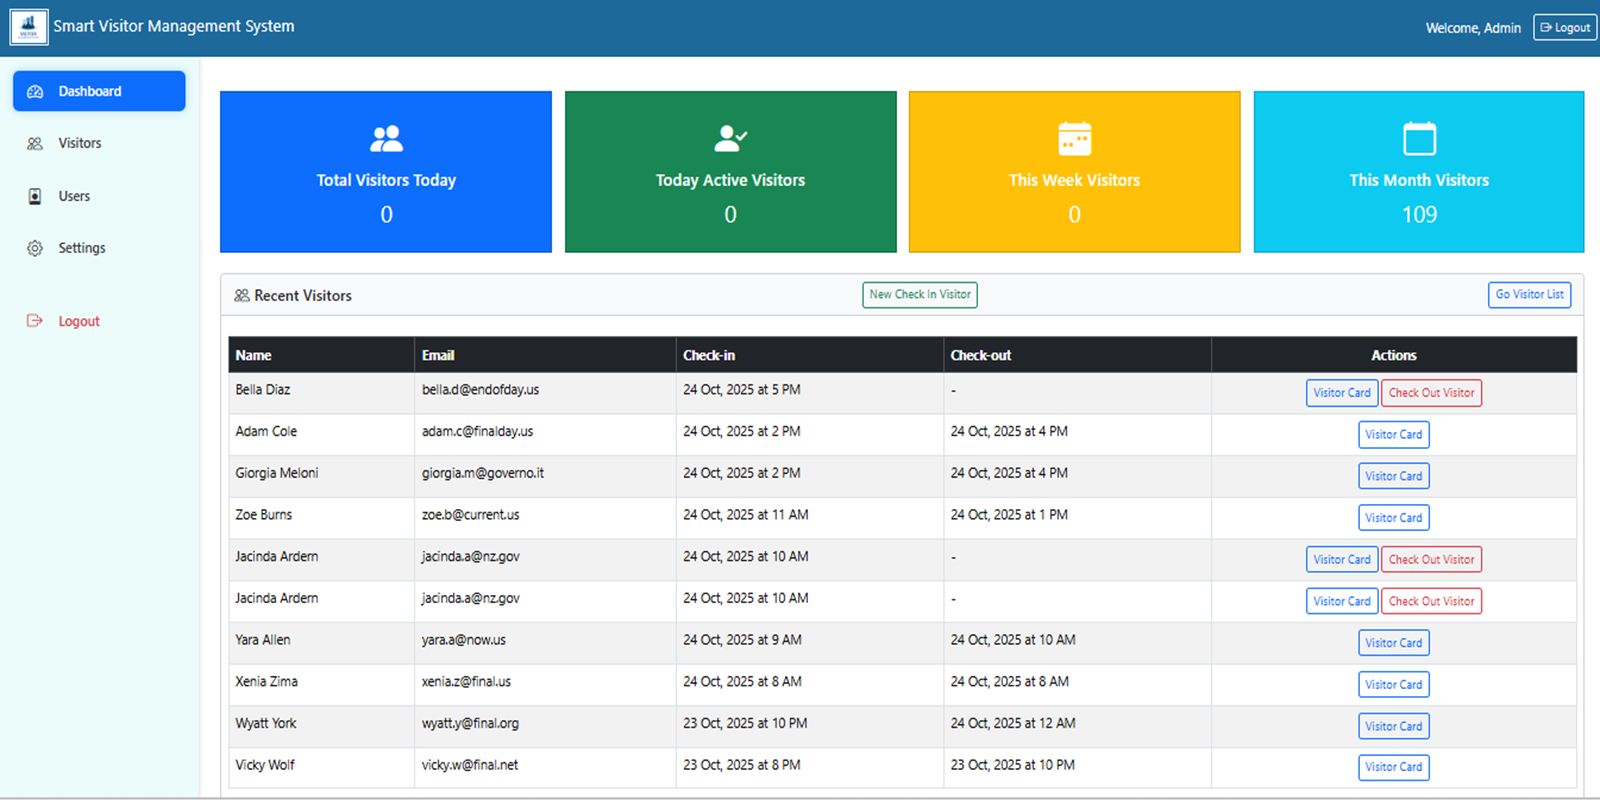The width and height of the screenshot is (1600, 800).
Task: Click the Total Visitors Today people icon
Action: pyautogui.click(x=386, y=138)
